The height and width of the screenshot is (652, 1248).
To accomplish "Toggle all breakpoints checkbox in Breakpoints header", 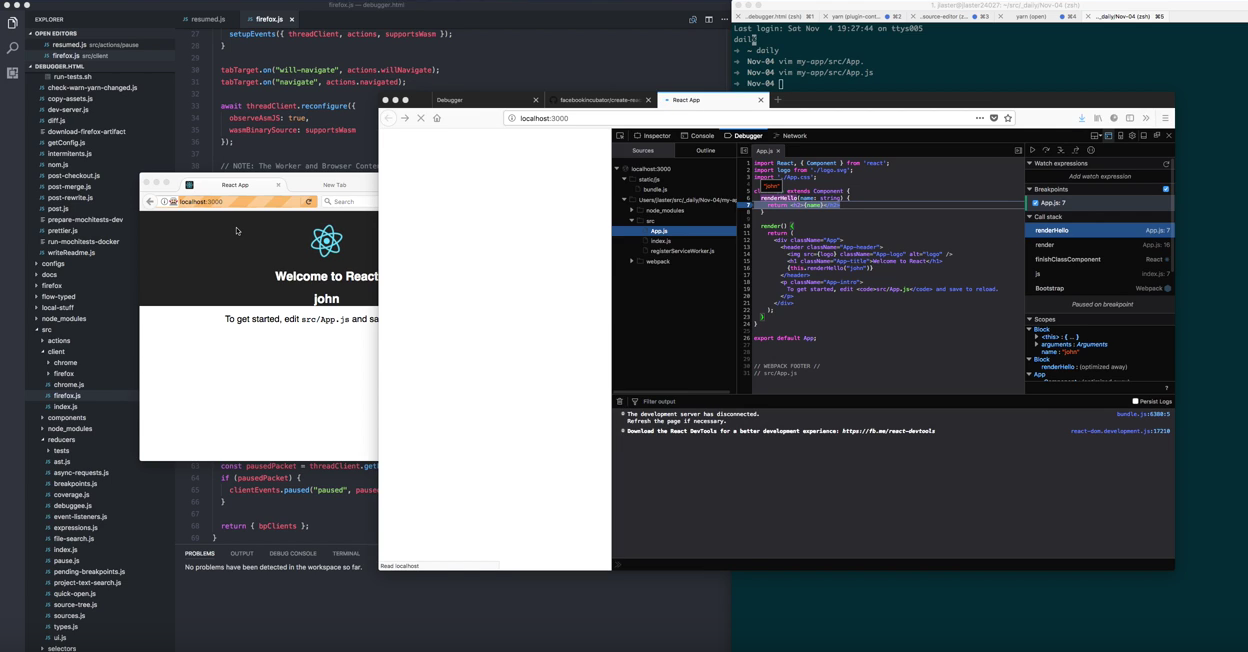I will coord(1166,189).
